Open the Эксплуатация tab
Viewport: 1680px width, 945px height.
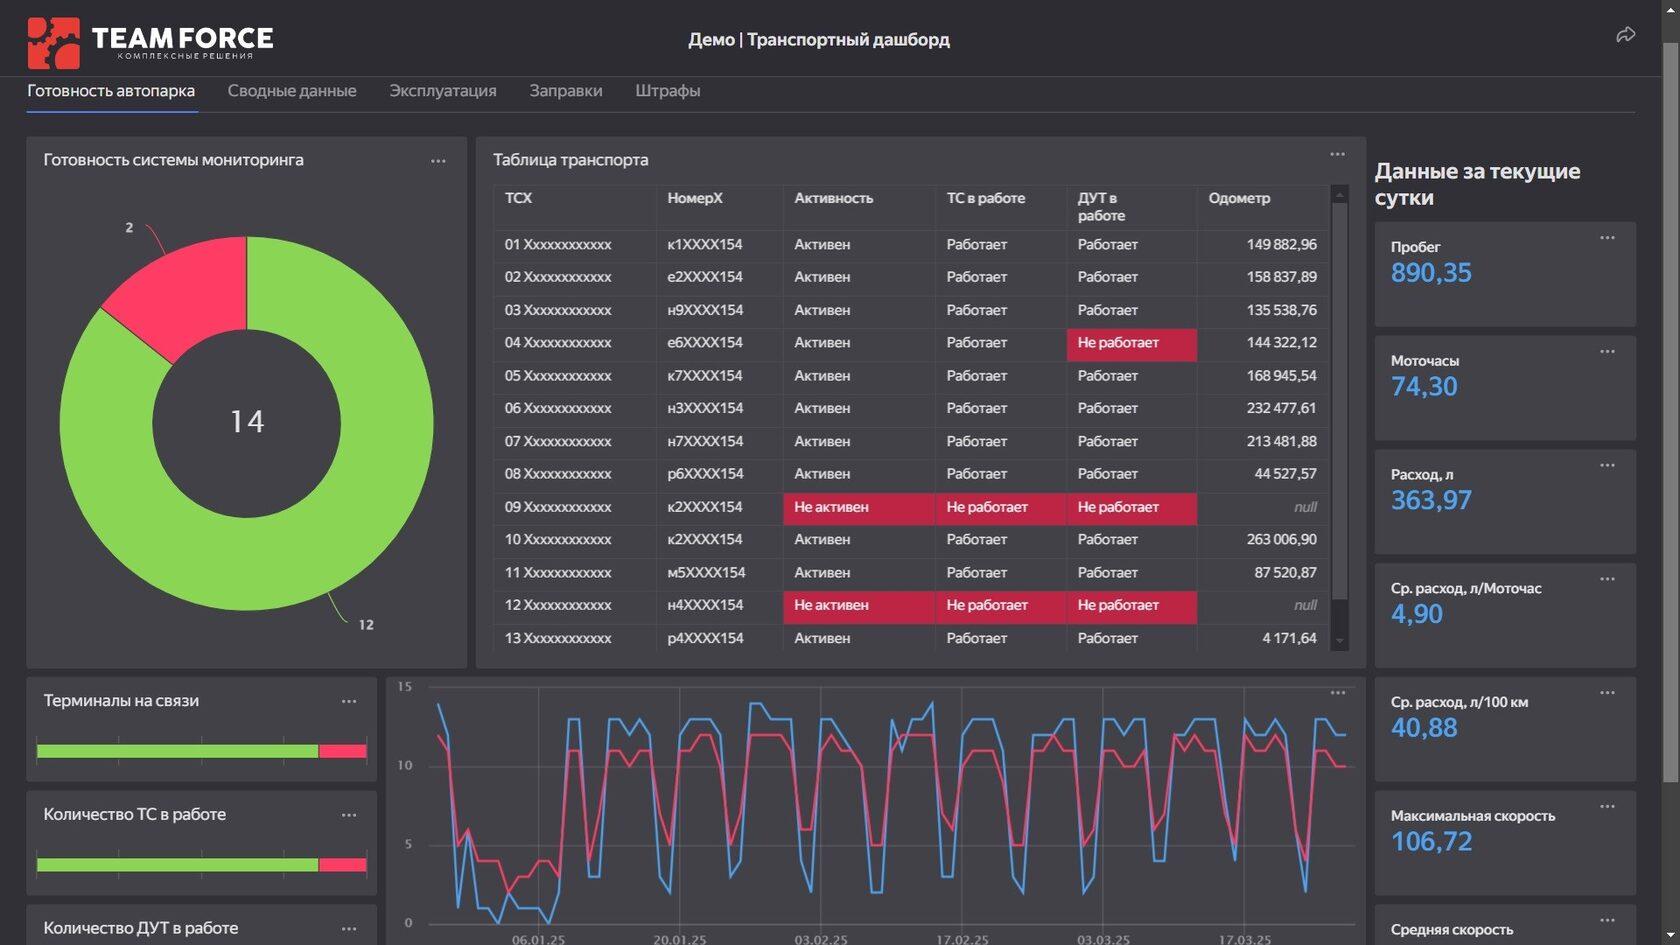443,91
